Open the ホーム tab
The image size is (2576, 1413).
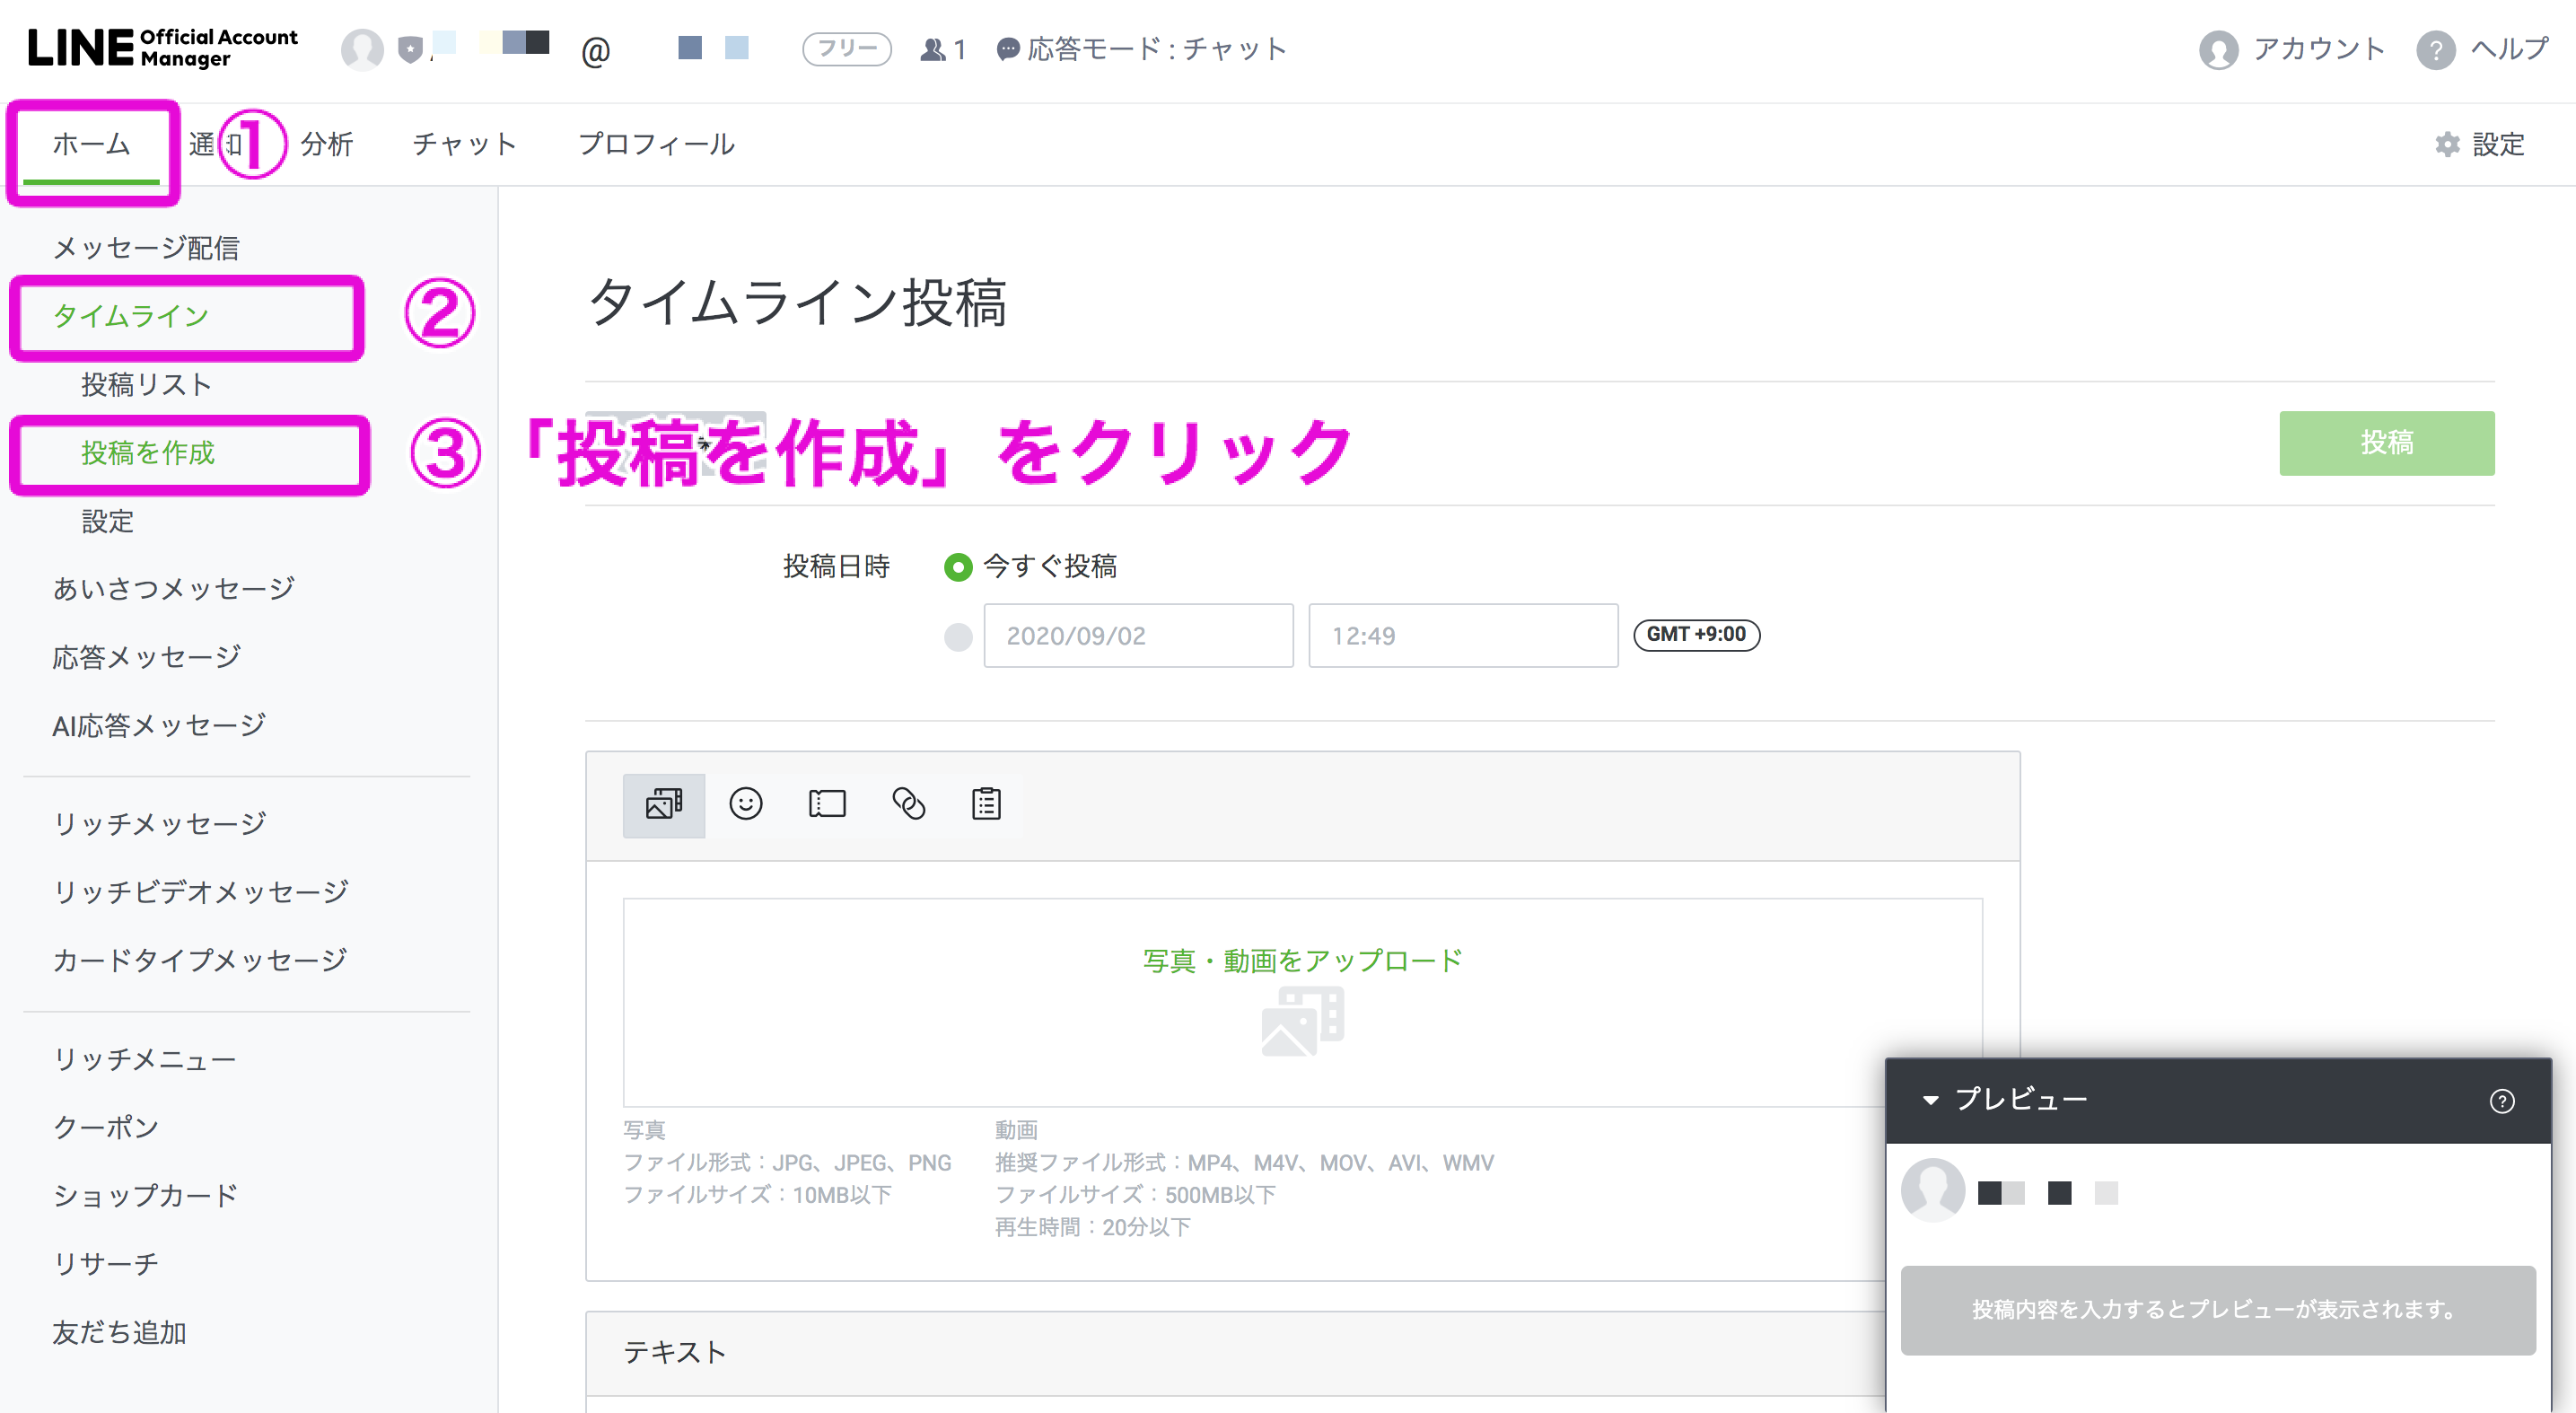pos(91,144)
